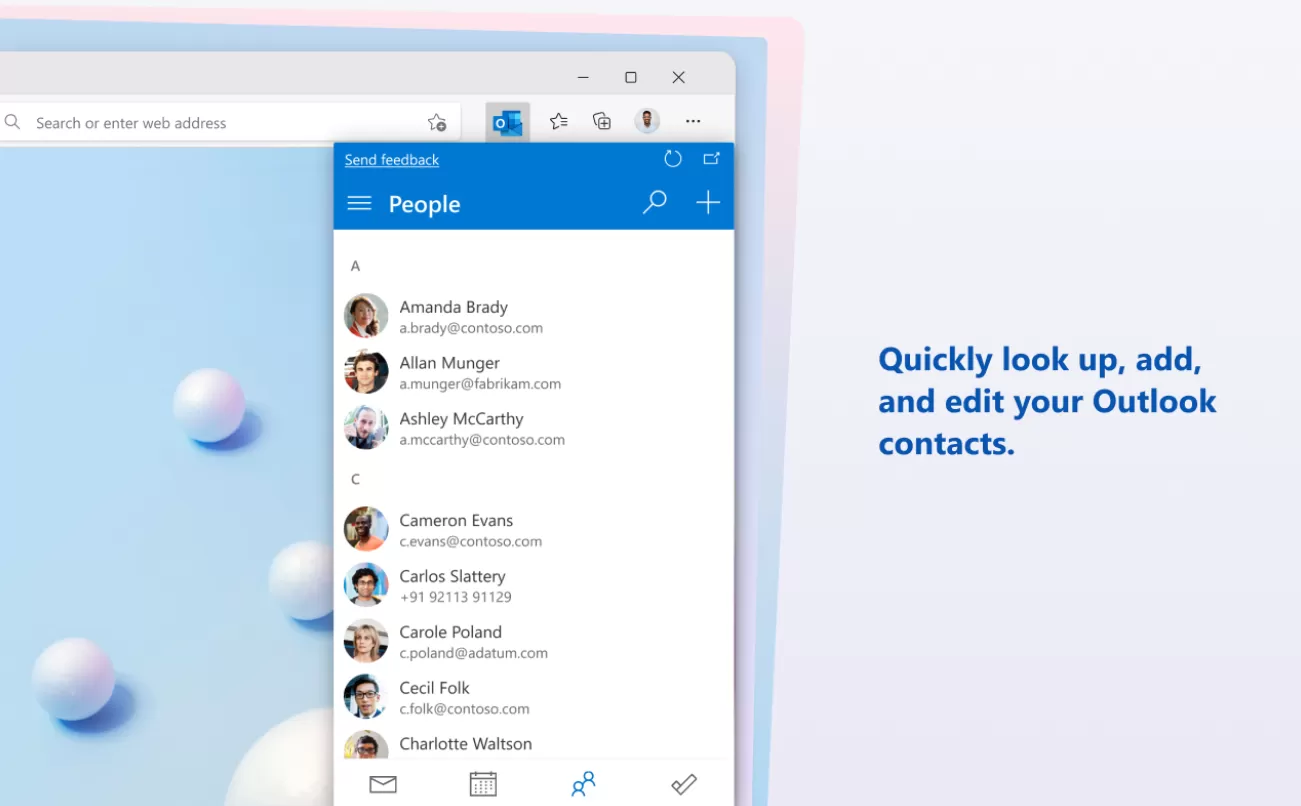Image resolution: width=1301 pixels, height=806 pixels.
Task: Open the browser Collections icon
Action: pyautogui.click(x=602, y=121)
